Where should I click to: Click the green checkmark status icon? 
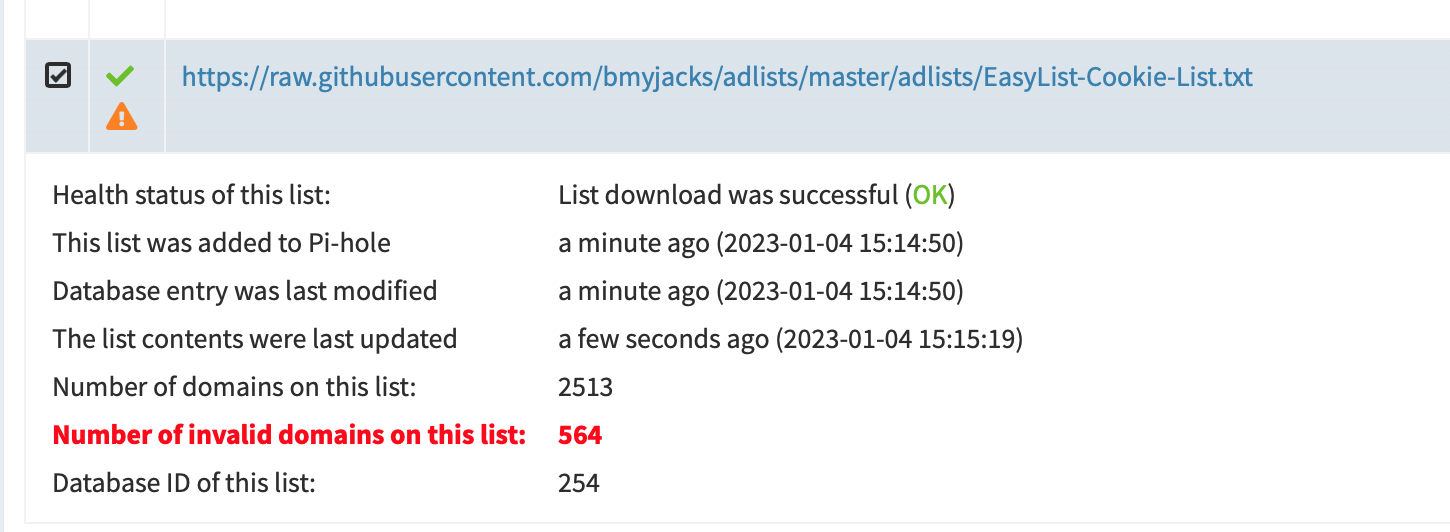pyautogui.click(x=121, y=75)
